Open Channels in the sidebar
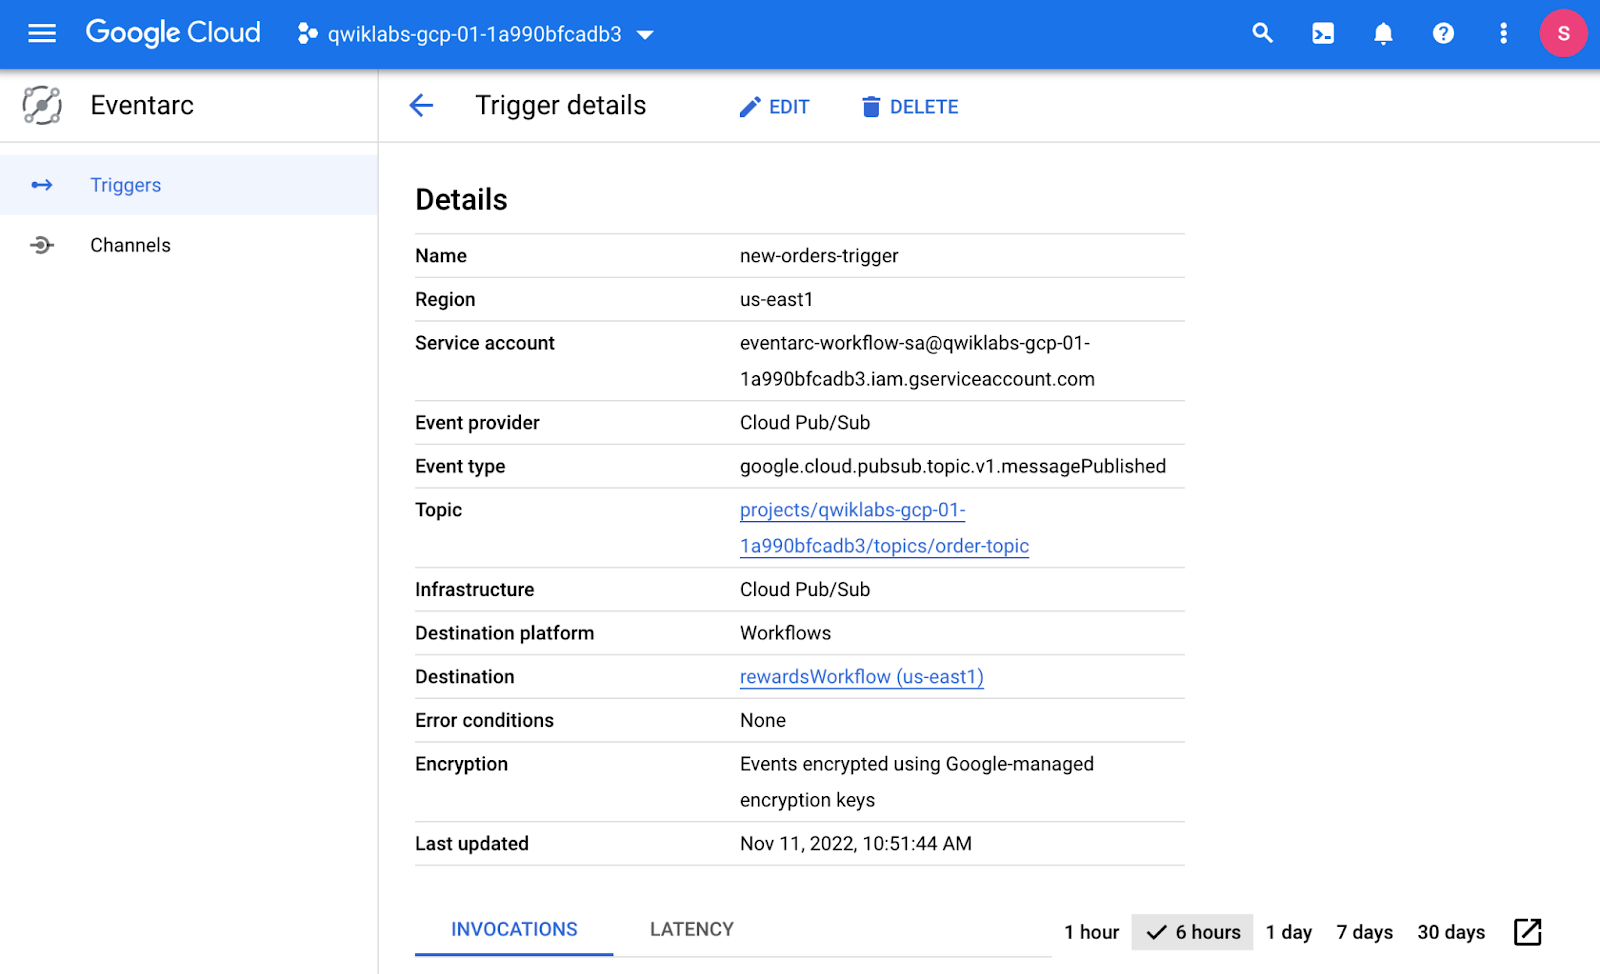Screen dimensions: 1600x974 [130, 245]
